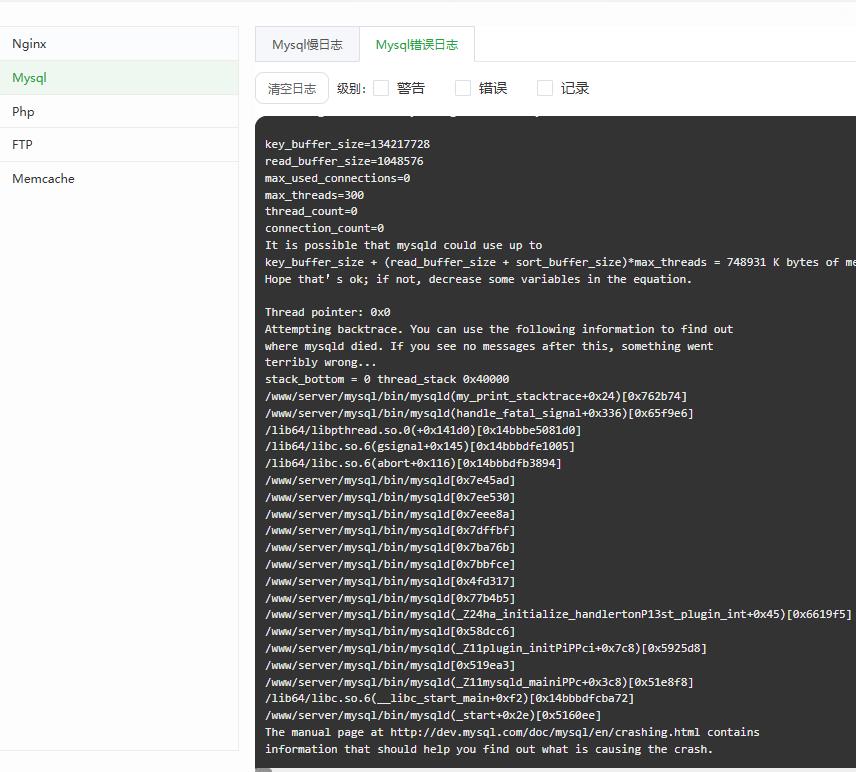Click the 'Hope that's ok' log line
The height and width of the screenshot is (772, 856).
click(x=479, y=280)
